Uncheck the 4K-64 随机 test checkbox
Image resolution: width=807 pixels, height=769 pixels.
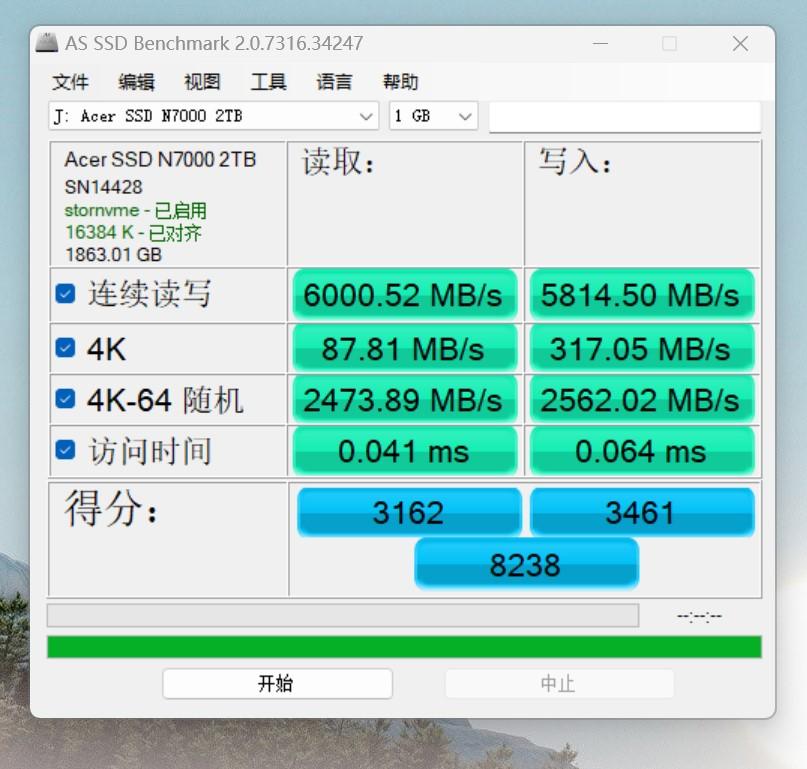(x=65, y=398)
